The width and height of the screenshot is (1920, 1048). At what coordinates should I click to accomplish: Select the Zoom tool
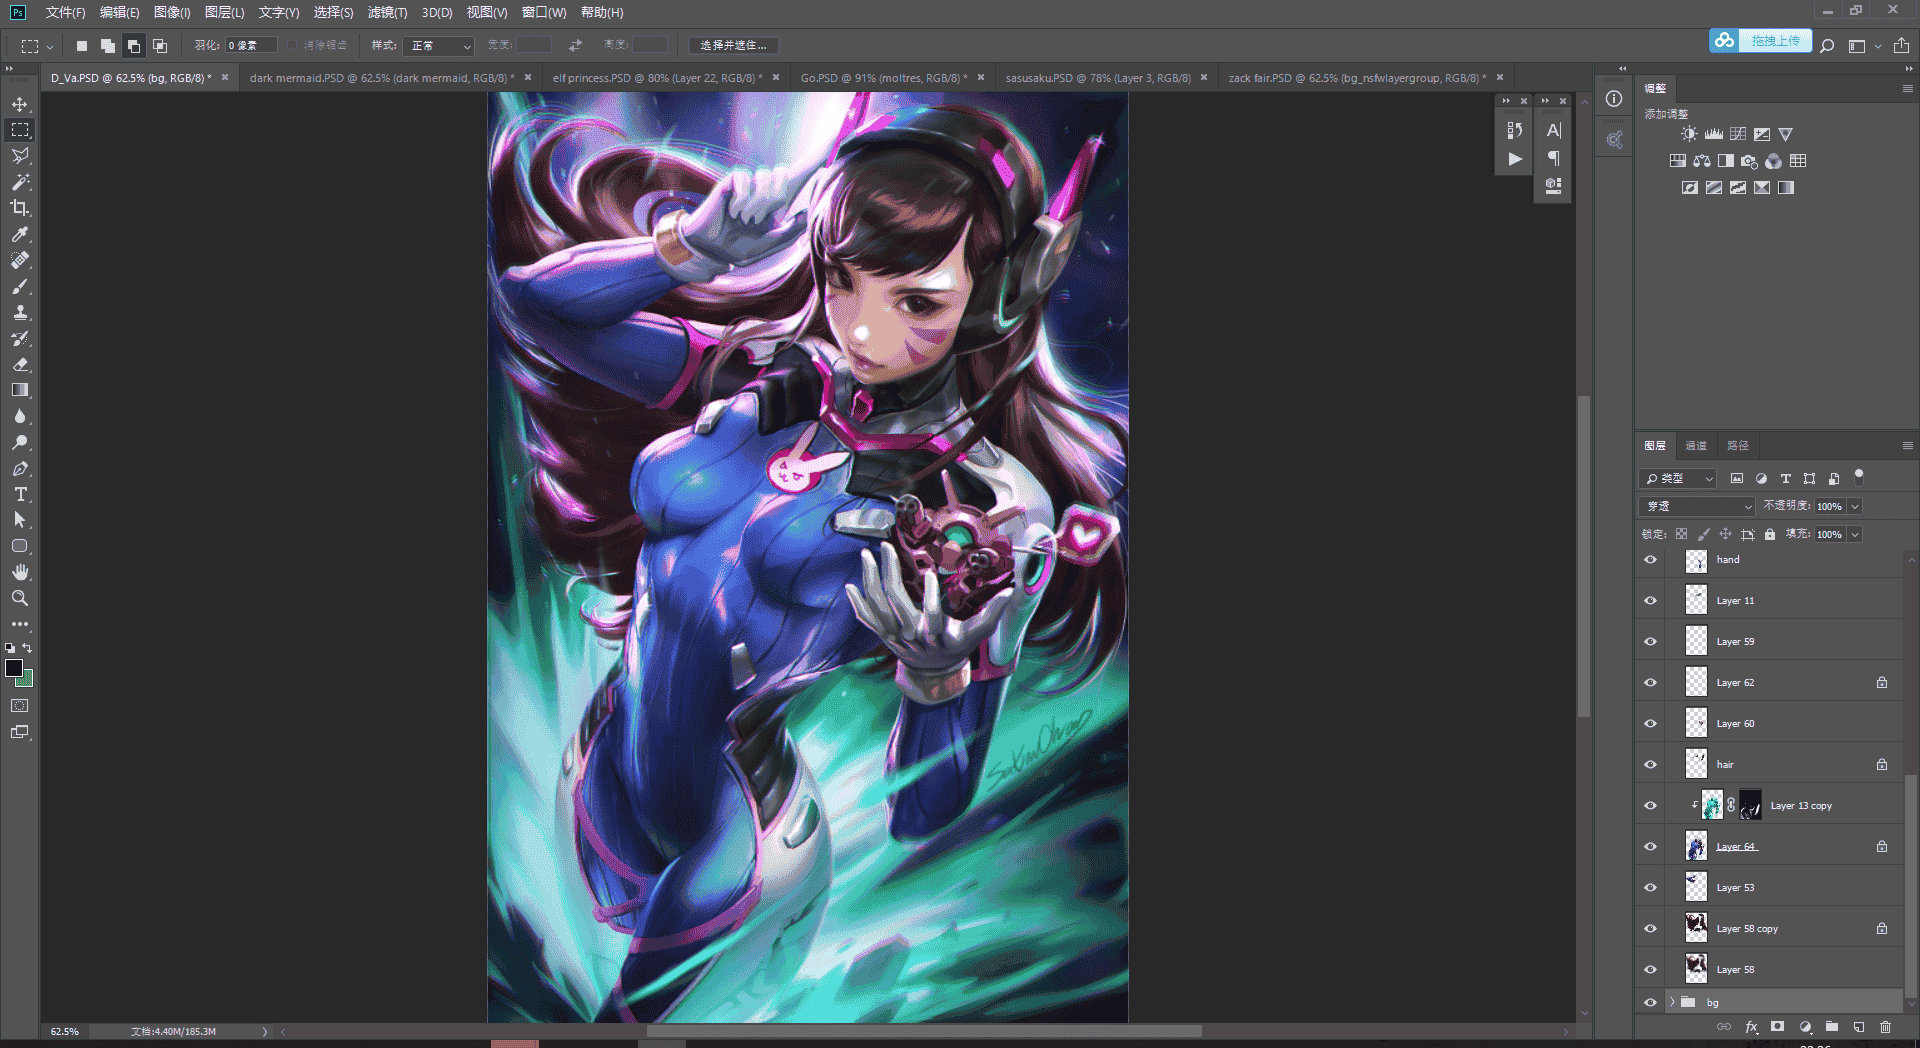20,598
